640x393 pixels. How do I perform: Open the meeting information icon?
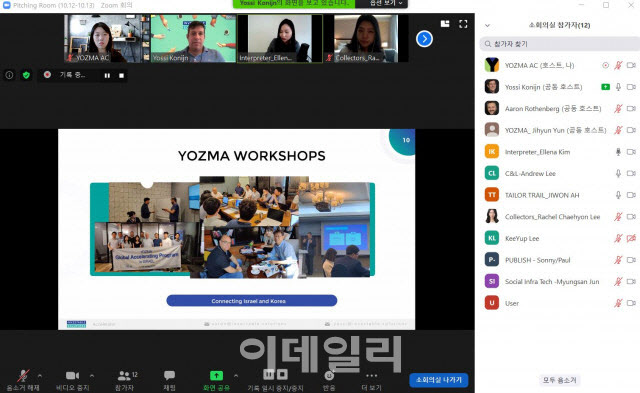click(x=9, y=75)
